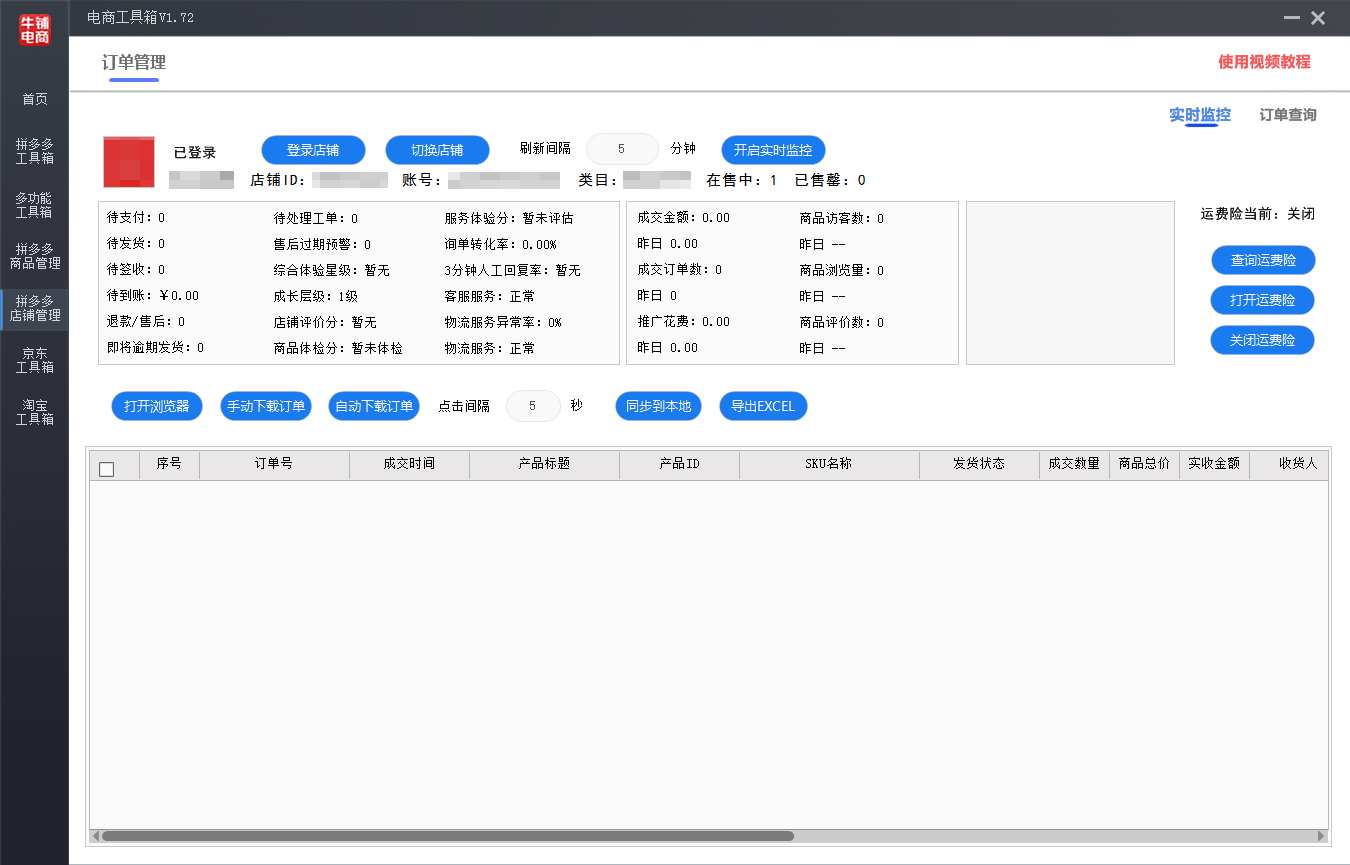The height and width of the screenshot is (865, 1350).
Task: Open 拼多多商品管理 in the sidebar
Action: pyautogui.click(x=35, y=256)
